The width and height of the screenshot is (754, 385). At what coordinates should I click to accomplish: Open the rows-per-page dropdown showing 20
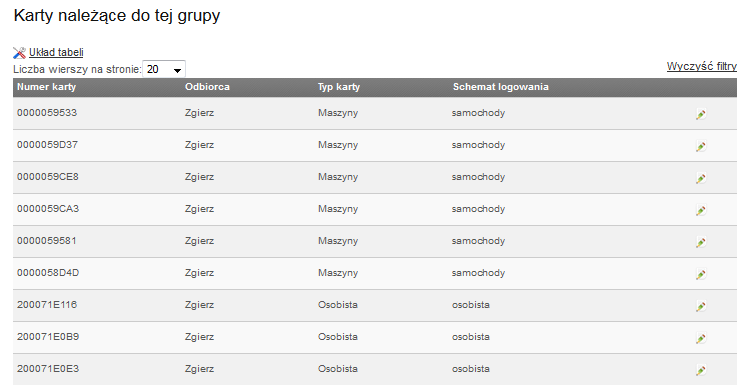164,69
